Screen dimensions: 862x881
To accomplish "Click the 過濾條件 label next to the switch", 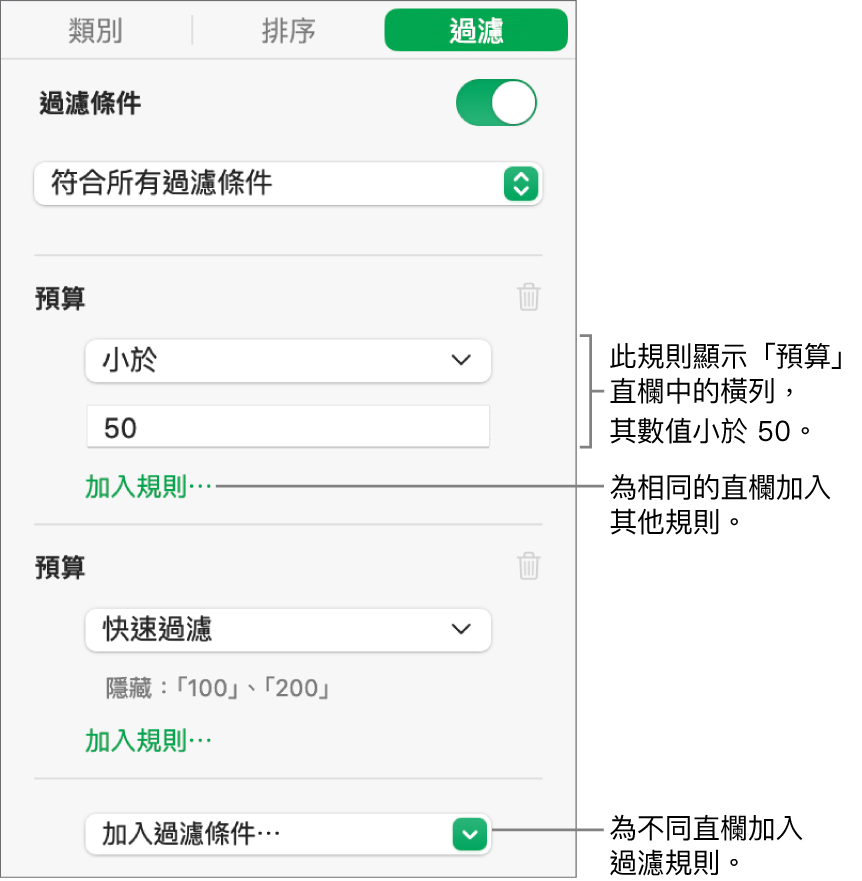I will (x=90, y=104).
